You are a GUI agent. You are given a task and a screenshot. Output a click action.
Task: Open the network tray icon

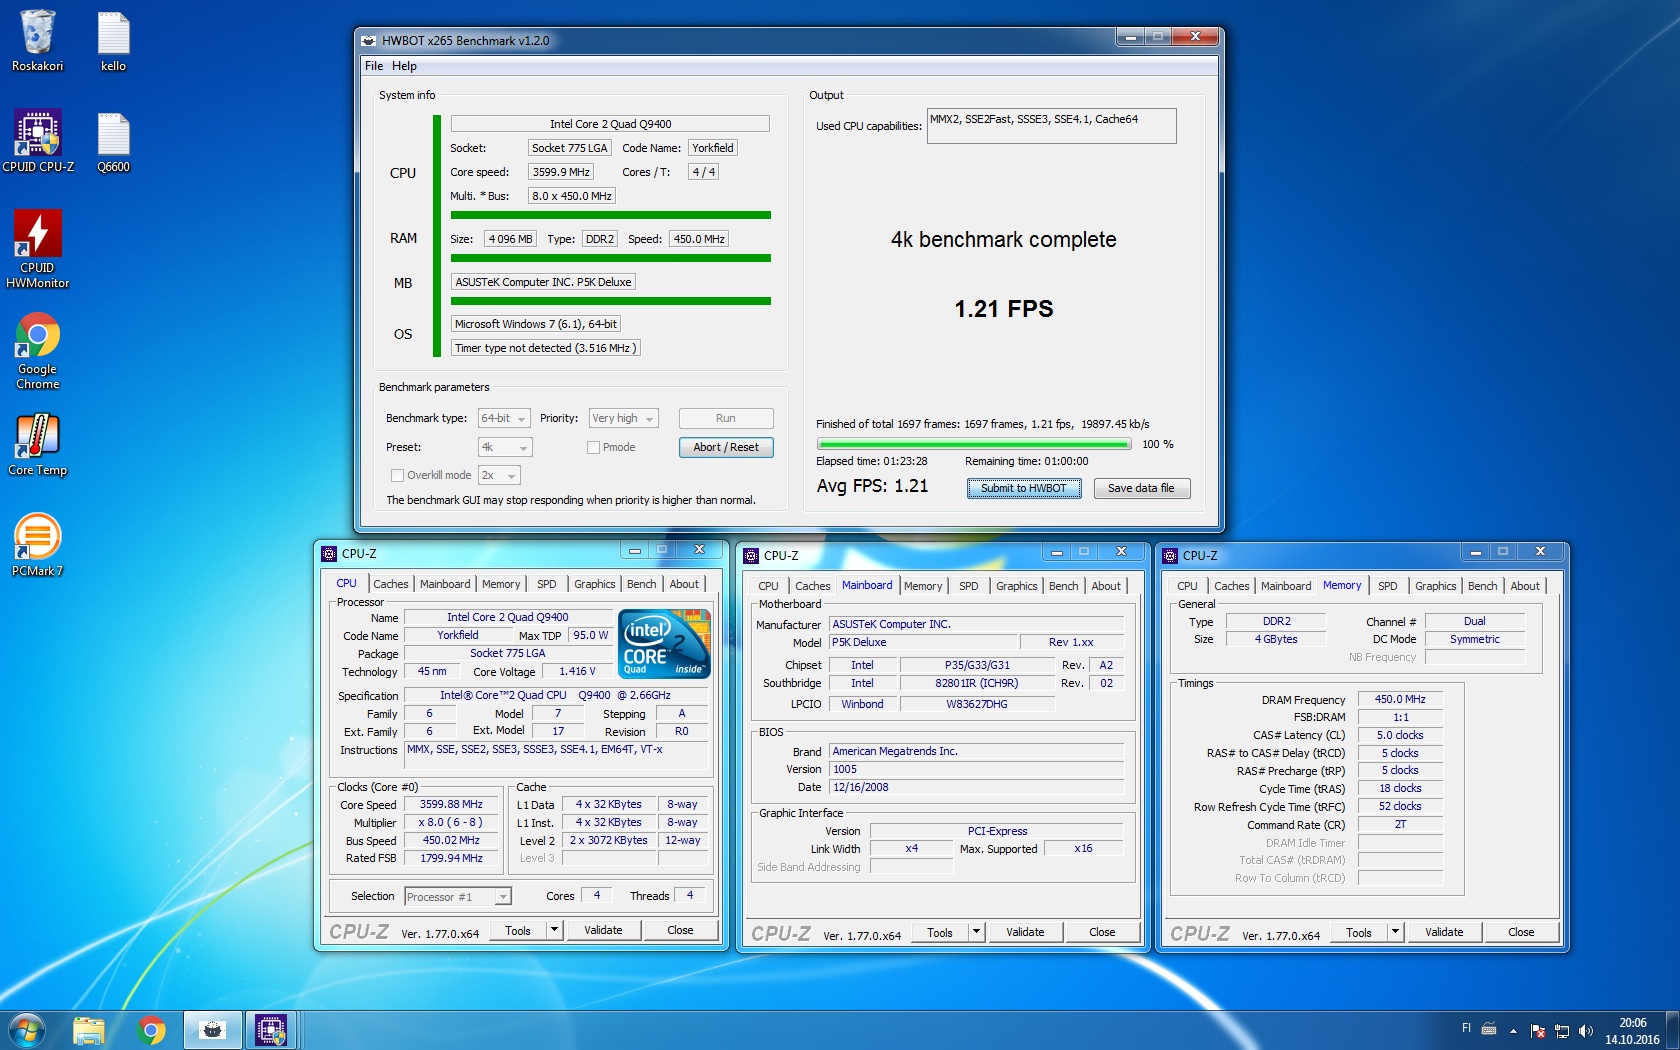[1562, 1031]
